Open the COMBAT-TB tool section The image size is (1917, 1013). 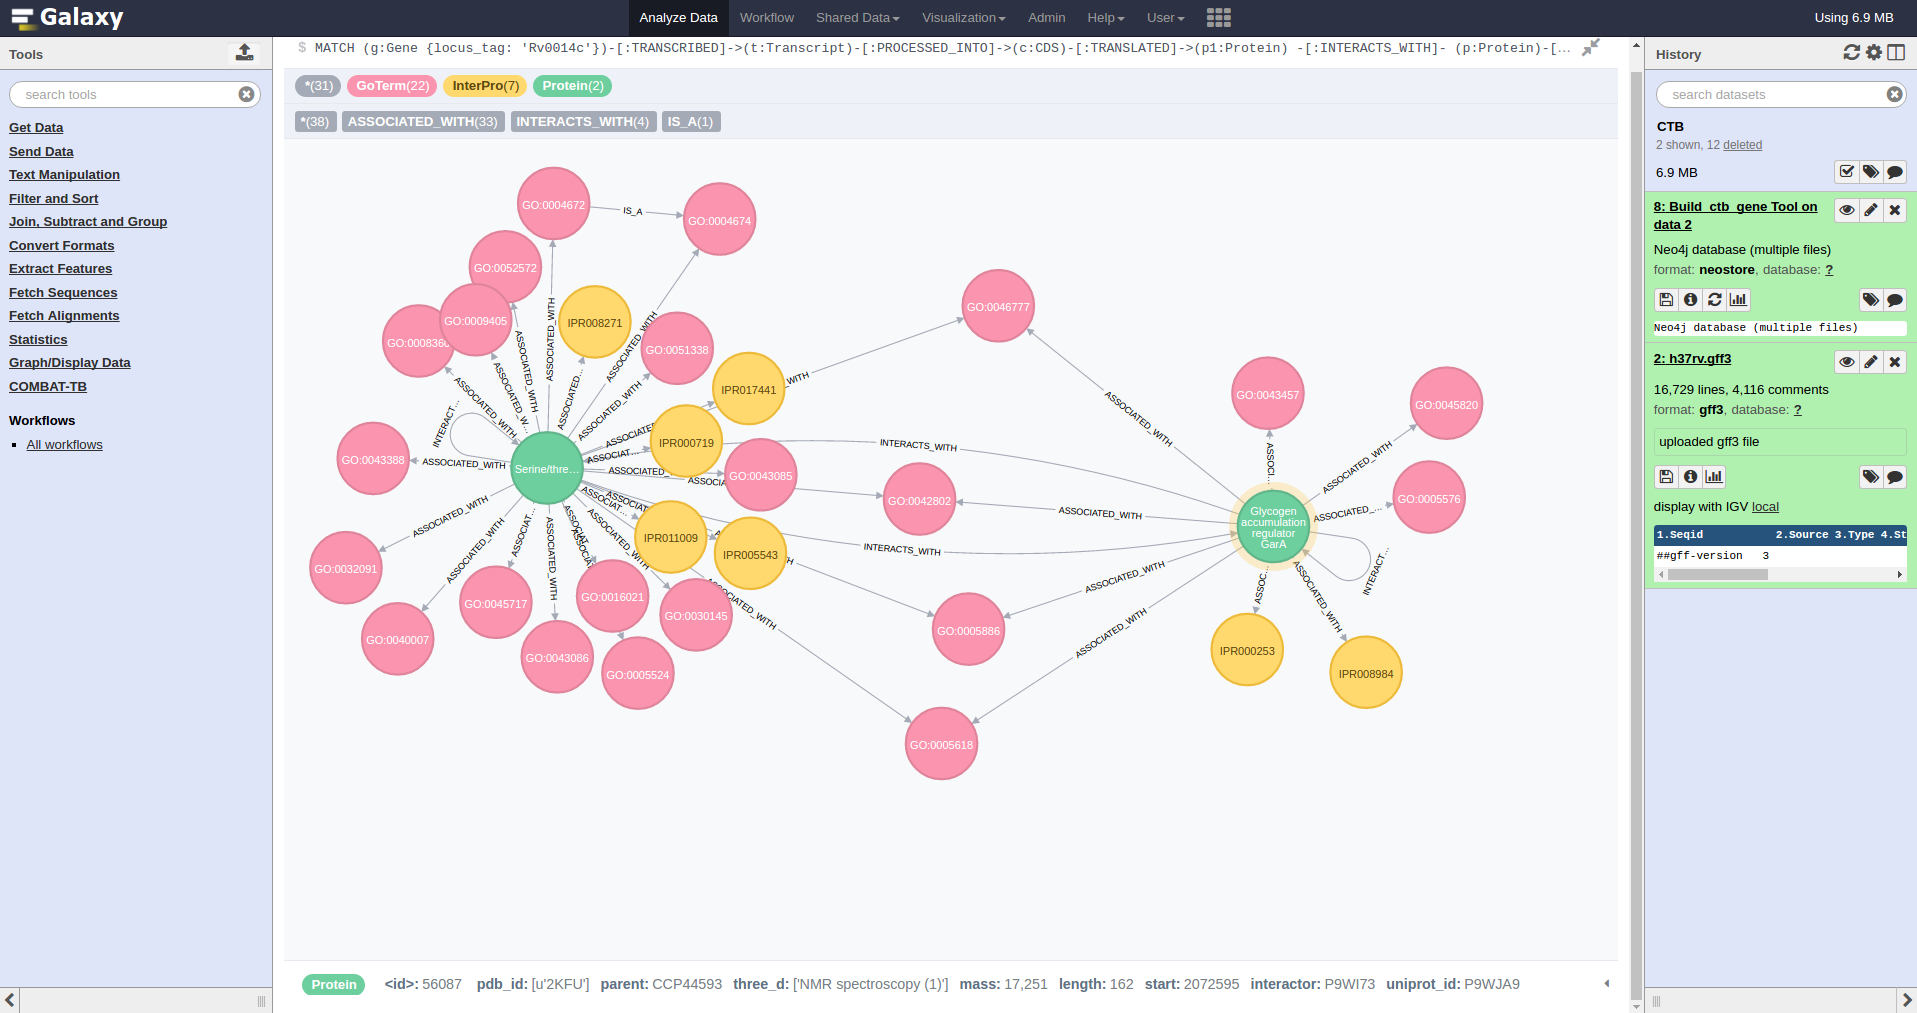[48, 387]
